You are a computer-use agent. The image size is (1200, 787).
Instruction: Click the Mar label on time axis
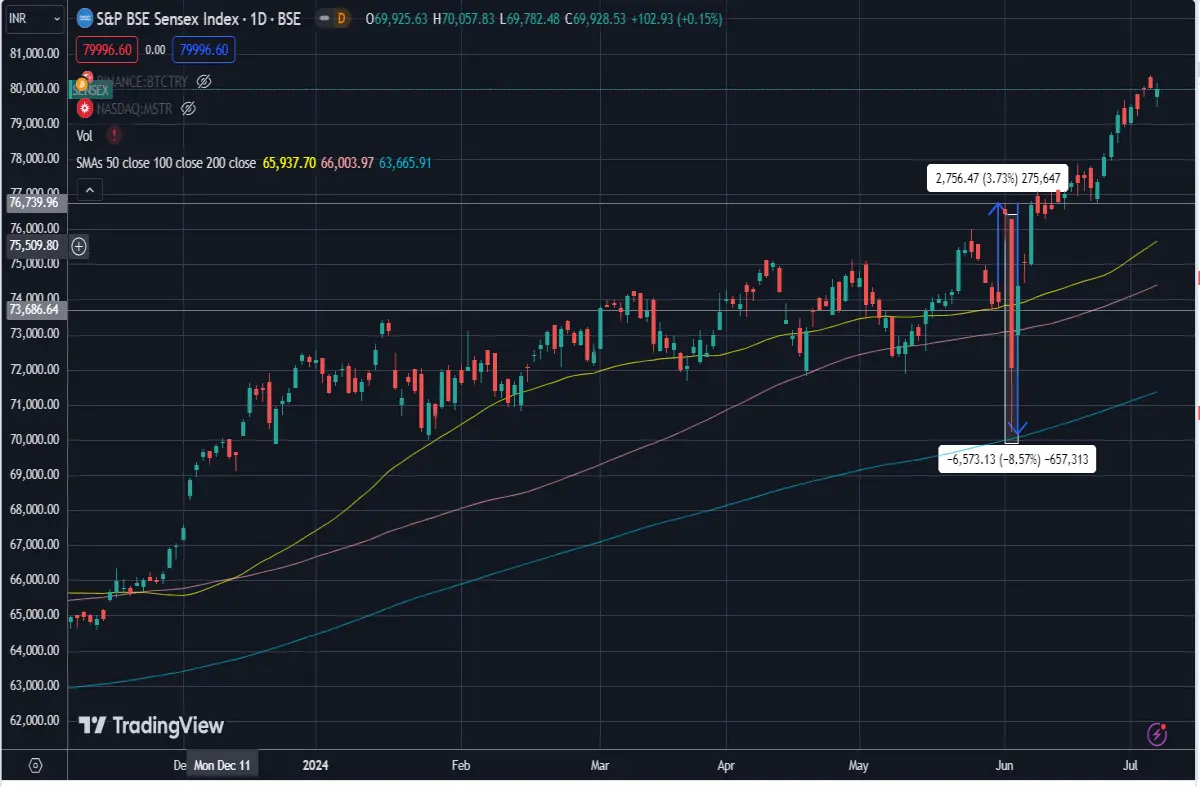coord(599,765)
